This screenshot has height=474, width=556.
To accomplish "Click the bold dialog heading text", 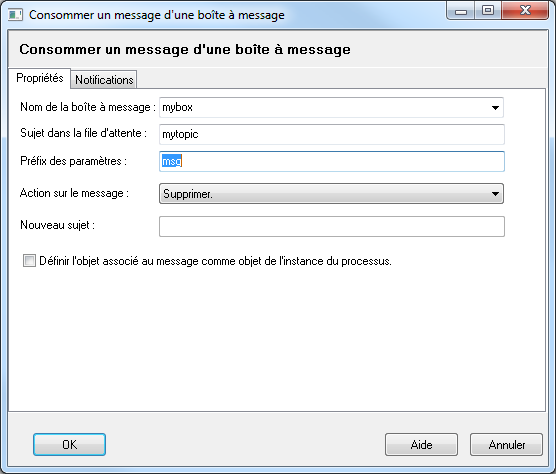I will (185, 49).
